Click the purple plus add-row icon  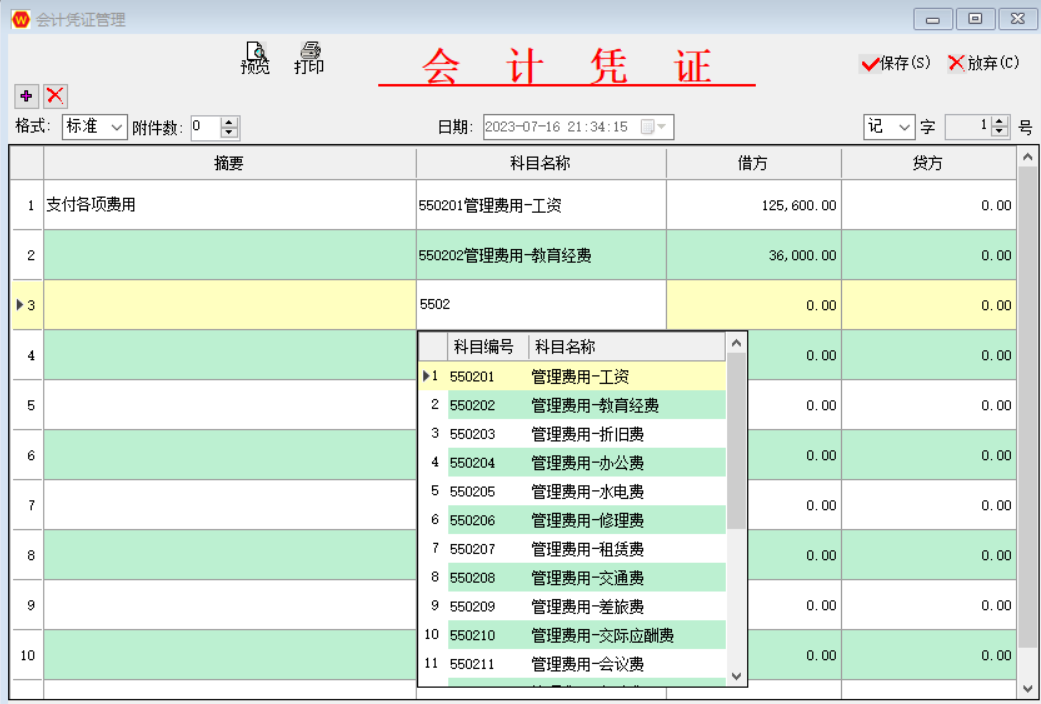26,96
